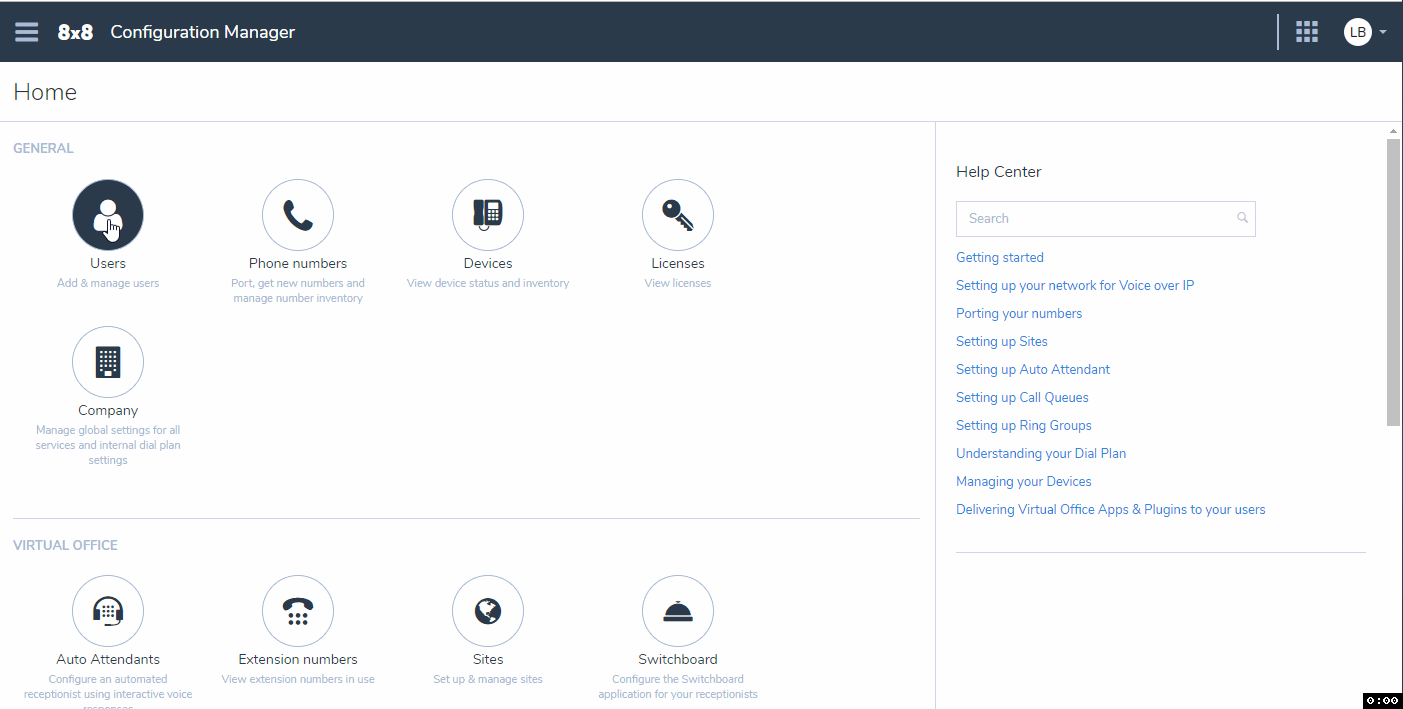Click the Company label
Viewport: 1403px width, 709px height.
[108, 410]
